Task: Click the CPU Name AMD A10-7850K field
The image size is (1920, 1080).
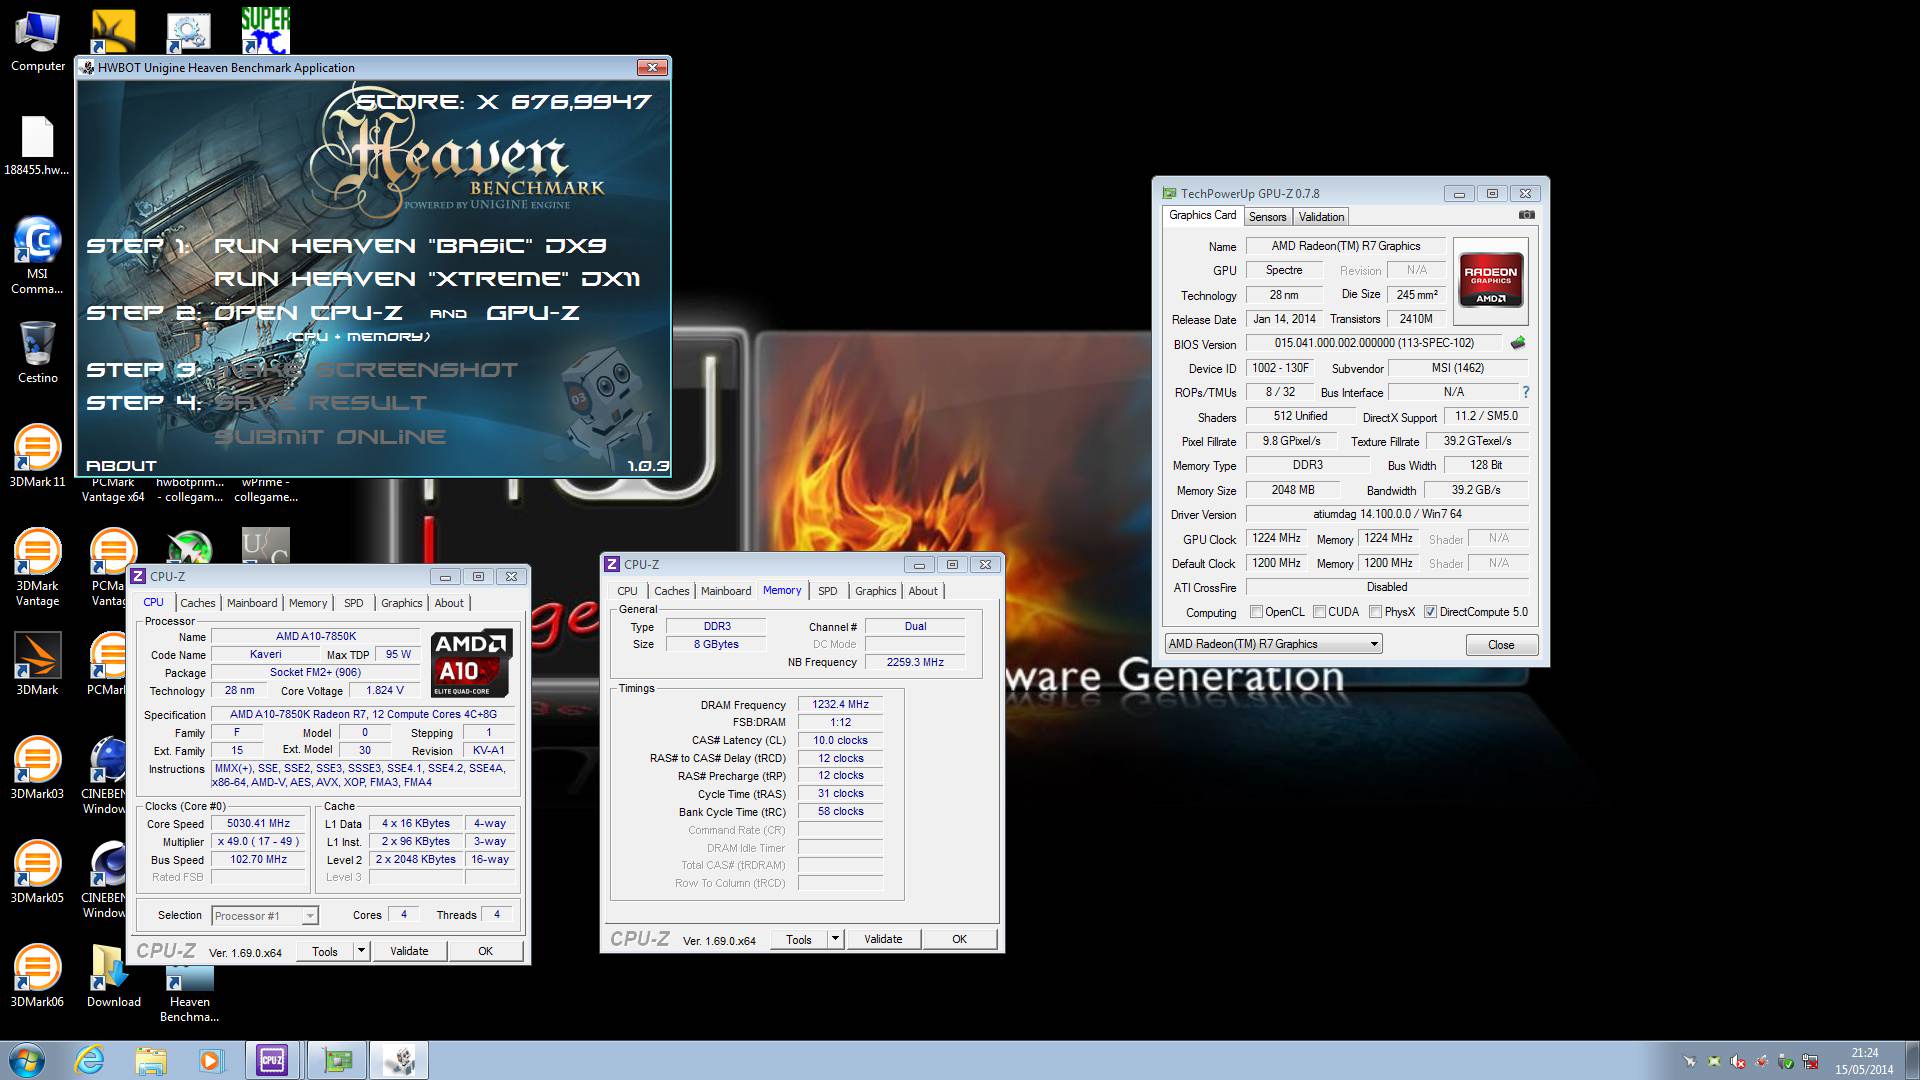Action: pyautogui.click(x=316, y=636)
